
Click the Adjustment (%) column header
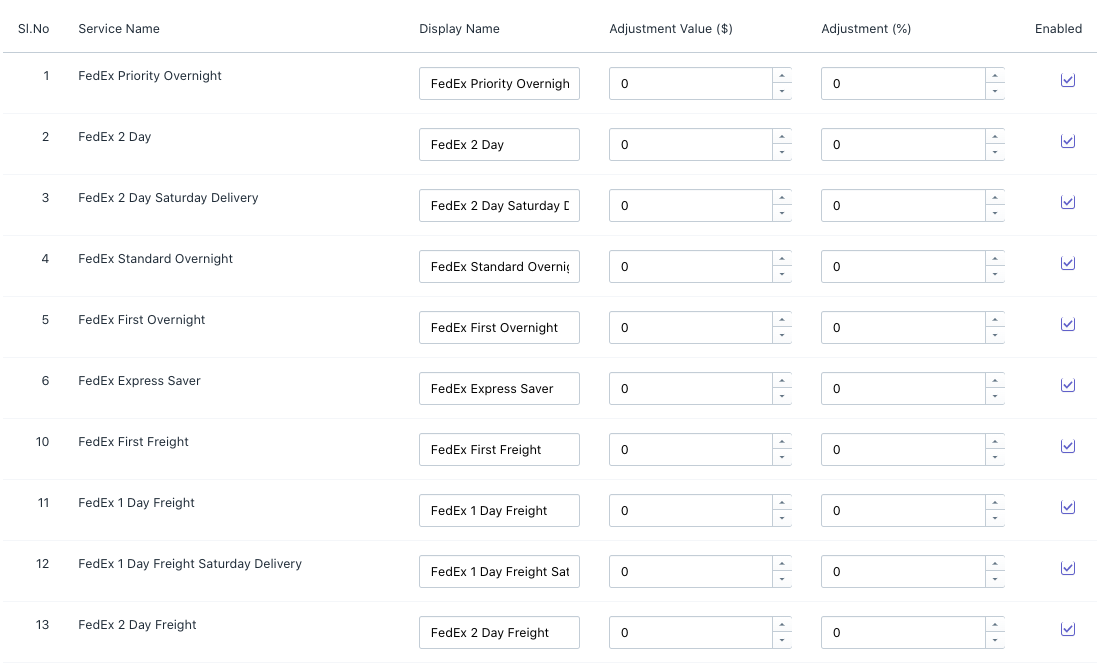tap(866, 29)
